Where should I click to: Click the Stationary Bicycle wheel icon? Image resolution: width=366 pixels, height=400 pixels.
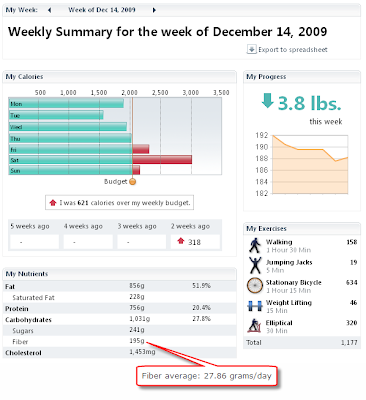tap(255, 286)
